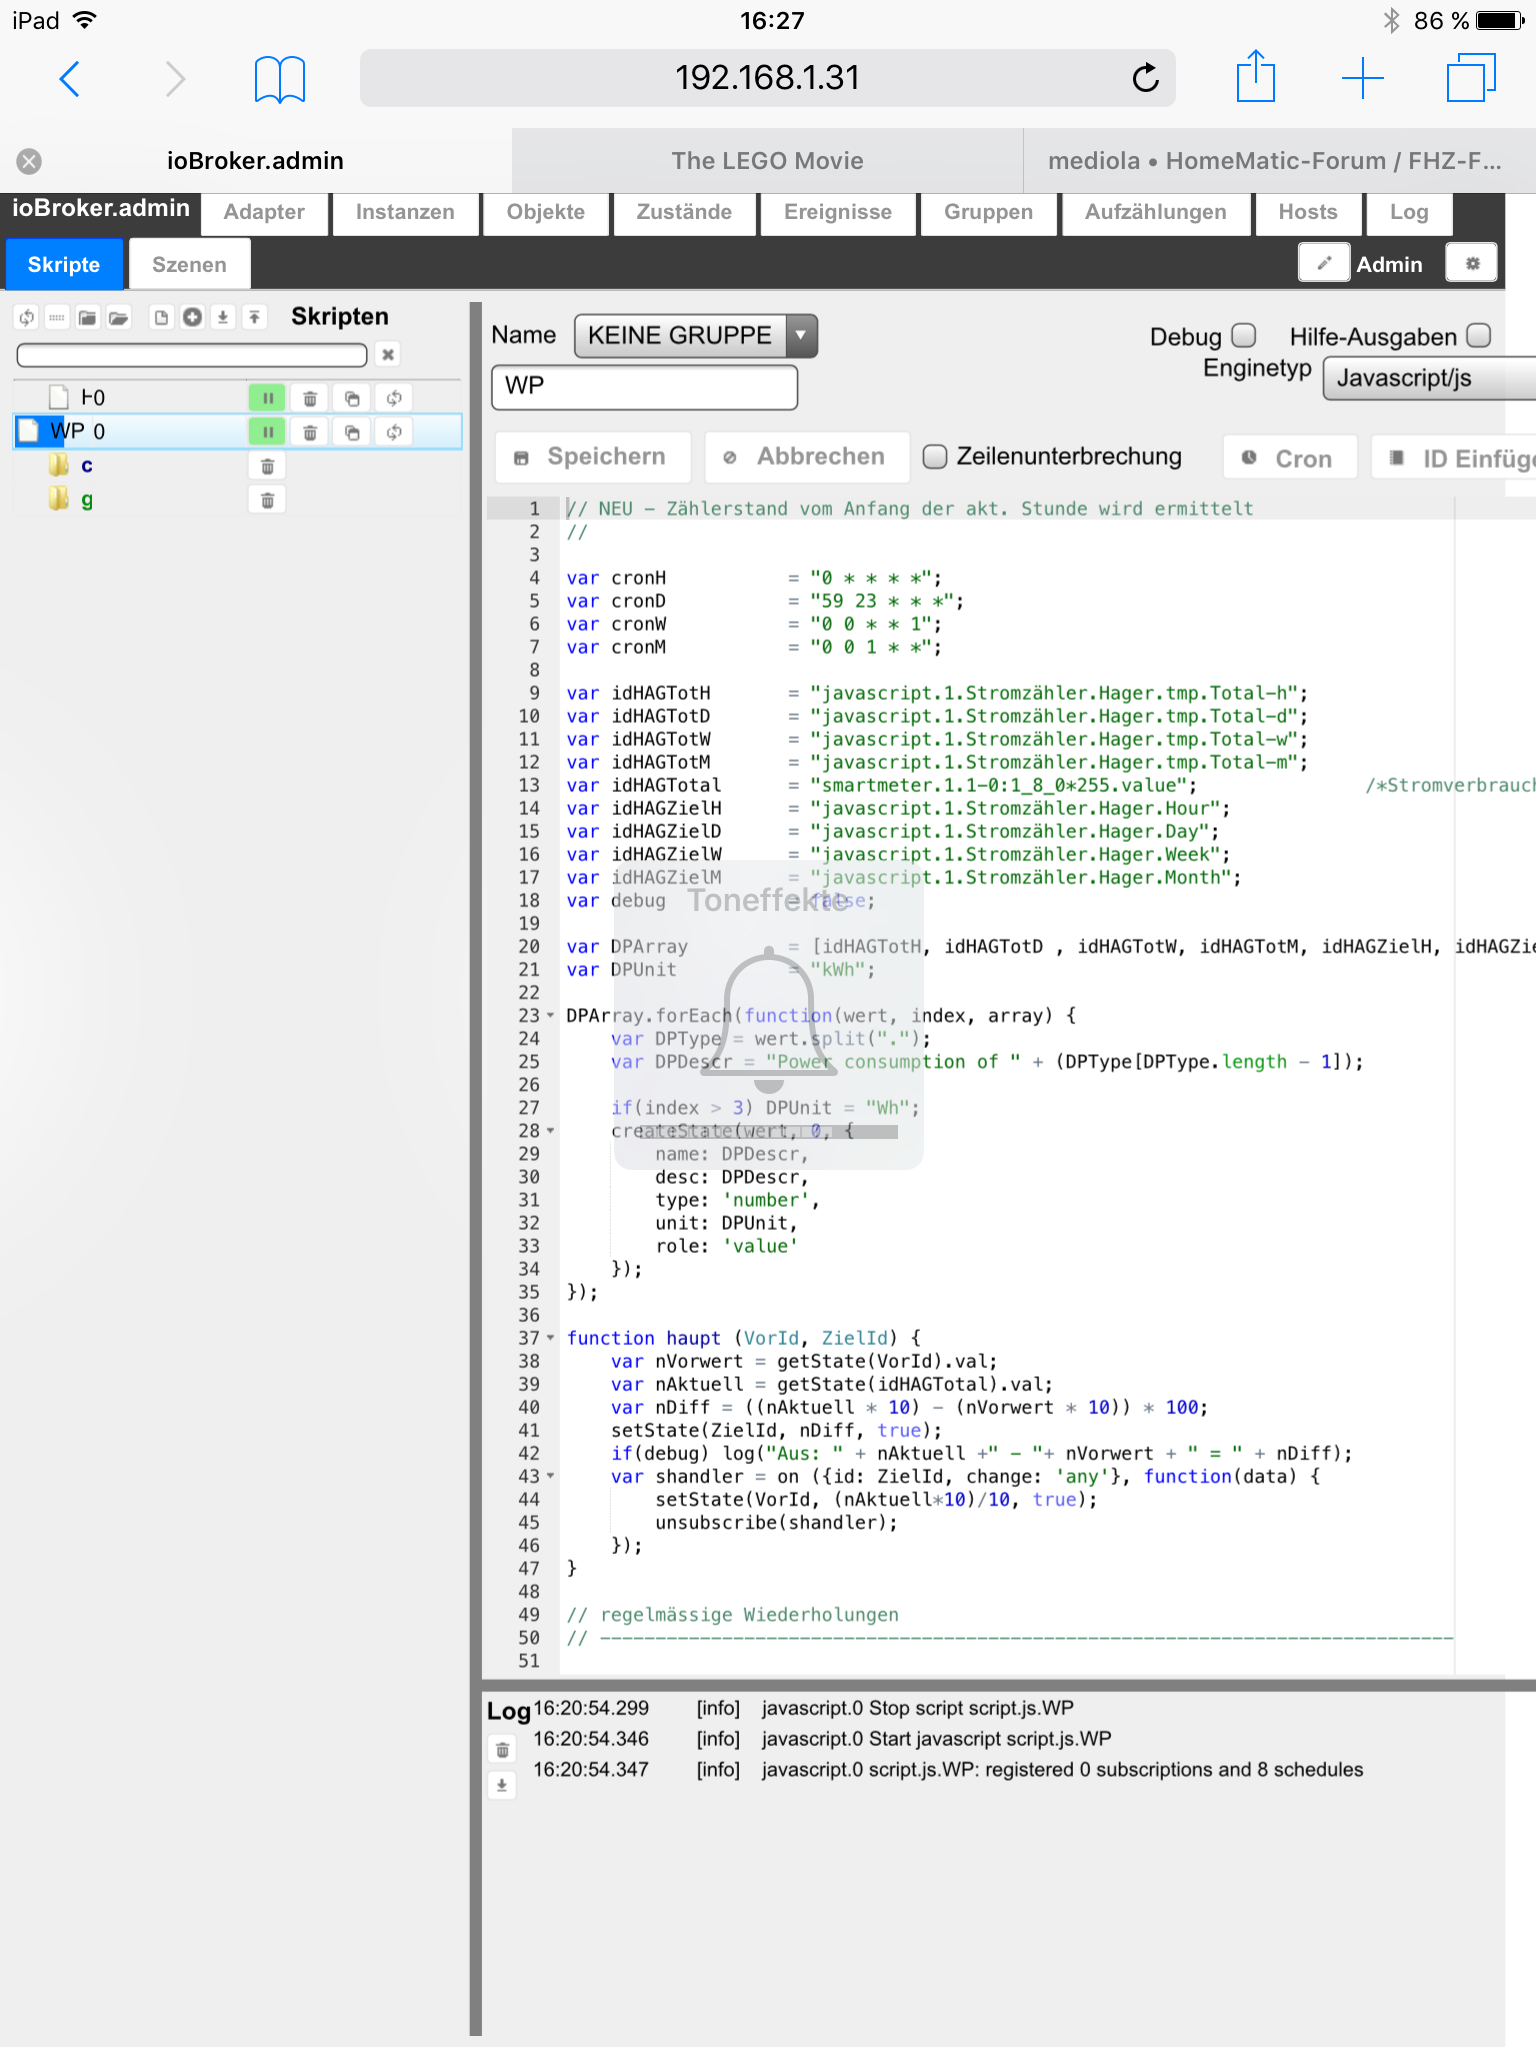Refresh the script tree list
Viewport: 1536px width, 2048px height.
[27, 318]
